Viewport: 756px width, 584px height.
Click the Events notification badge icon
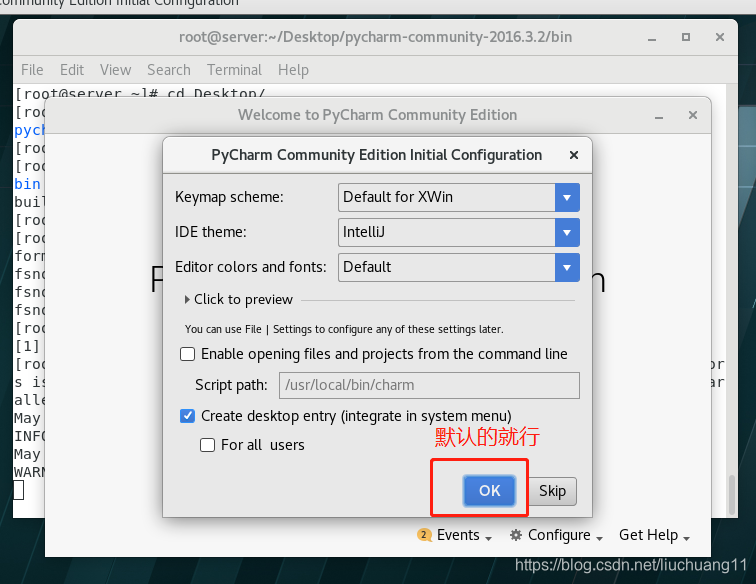424,535
